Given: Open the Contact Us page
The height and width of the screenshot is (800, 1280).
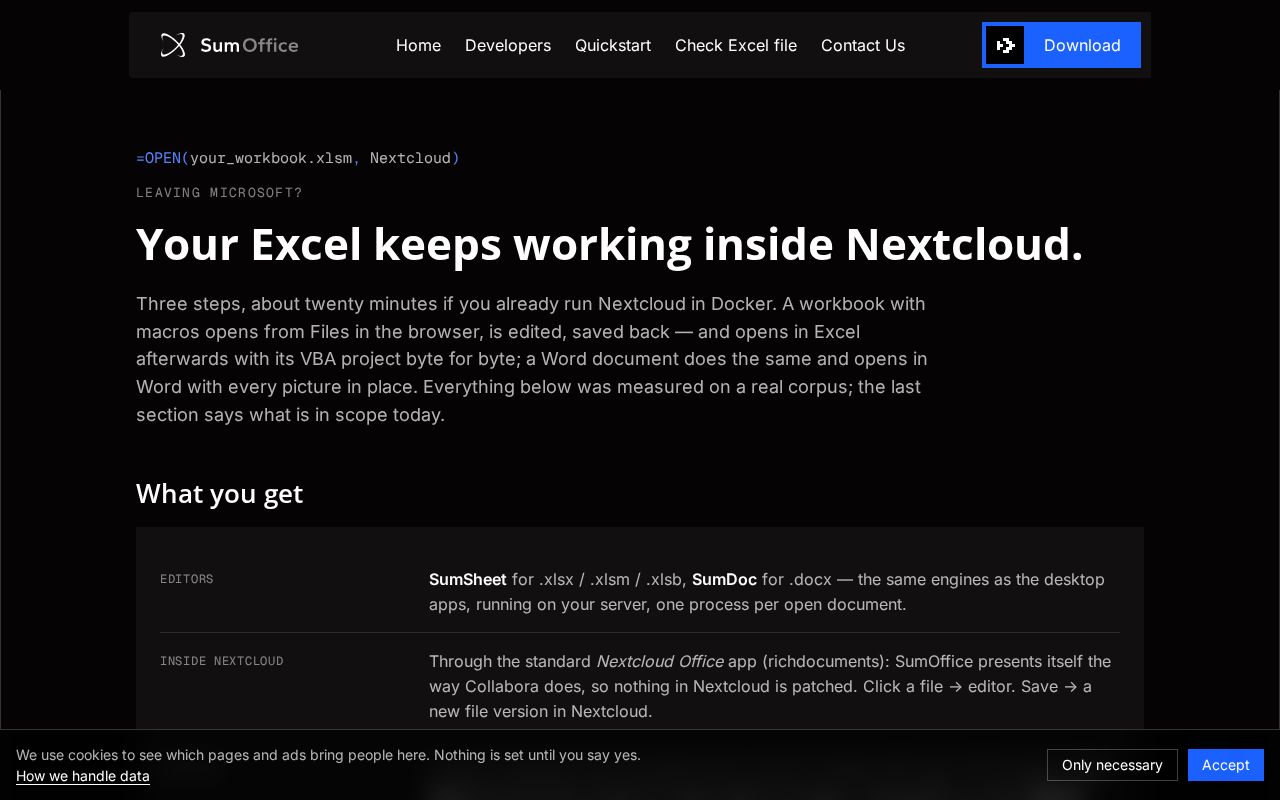Looking at the screenshot, I should [863, 45].
